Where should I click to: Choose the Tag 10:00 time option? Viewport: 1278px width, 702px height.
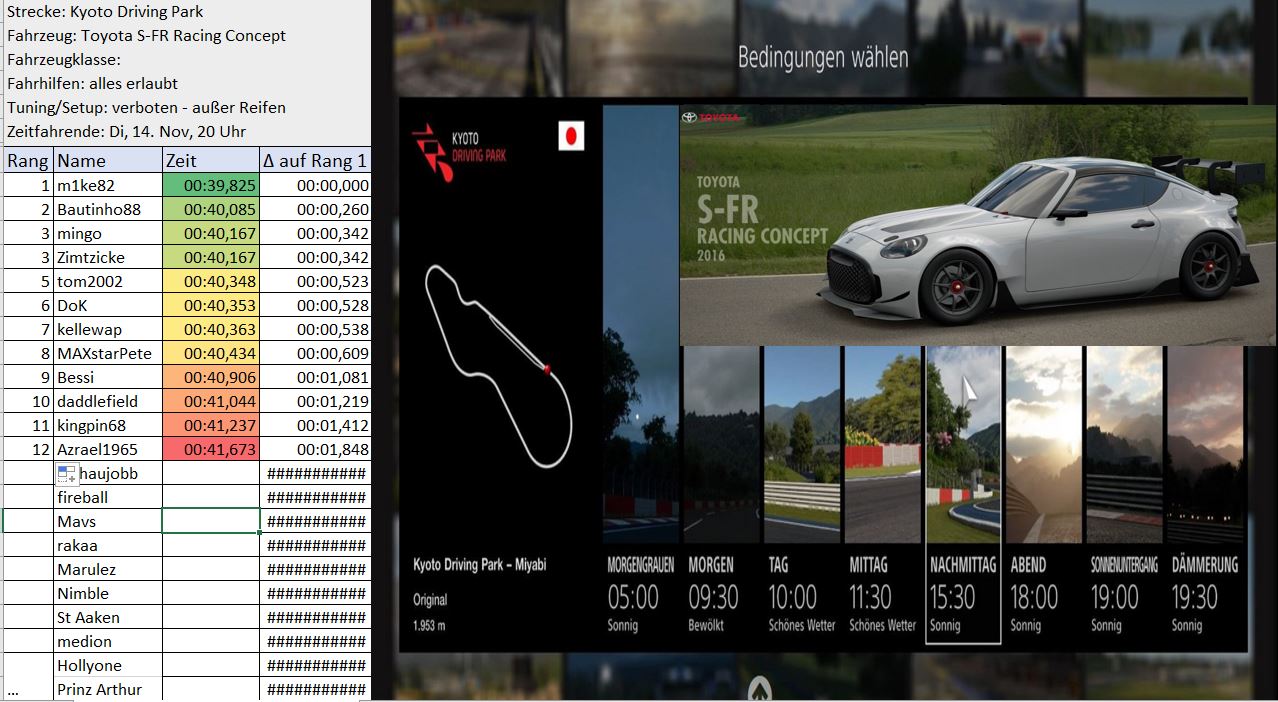pos(801,495)
